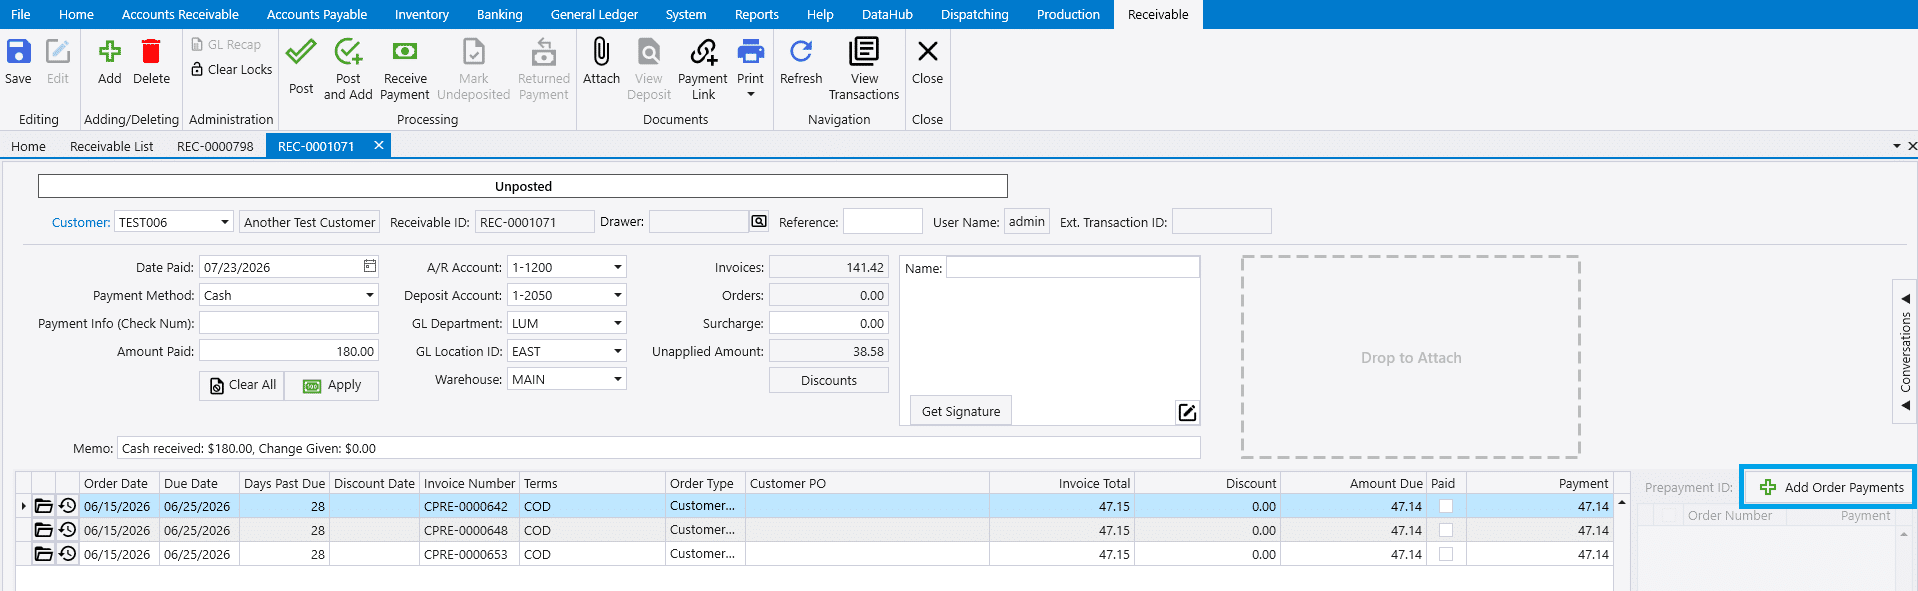Image resolution: width=1918 pixels, height=591 pixels.
Task: Click the green Add plus icon
Action: tap(110, 52)
